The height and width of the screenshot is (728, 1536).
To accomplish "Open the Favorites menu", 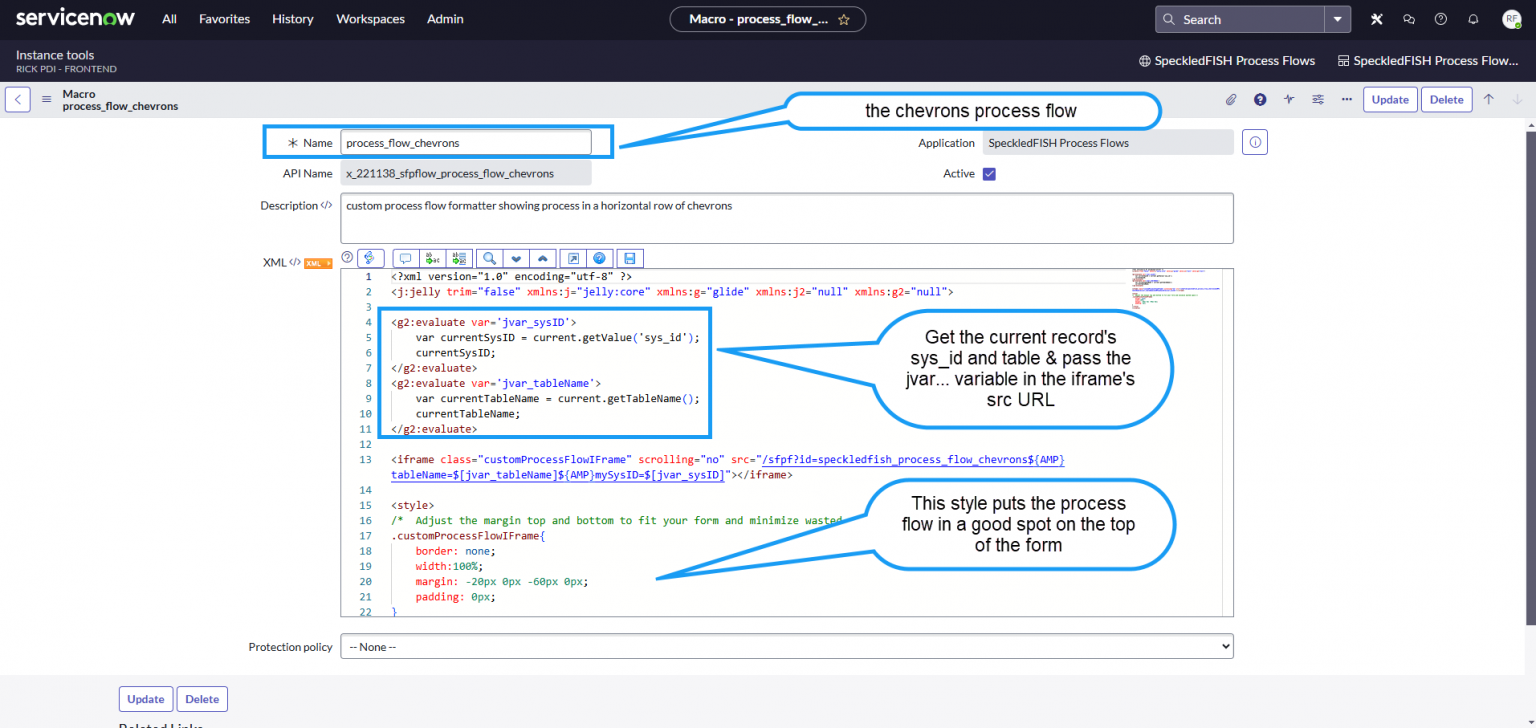I will pyautogui.click(x=224, y=18).
